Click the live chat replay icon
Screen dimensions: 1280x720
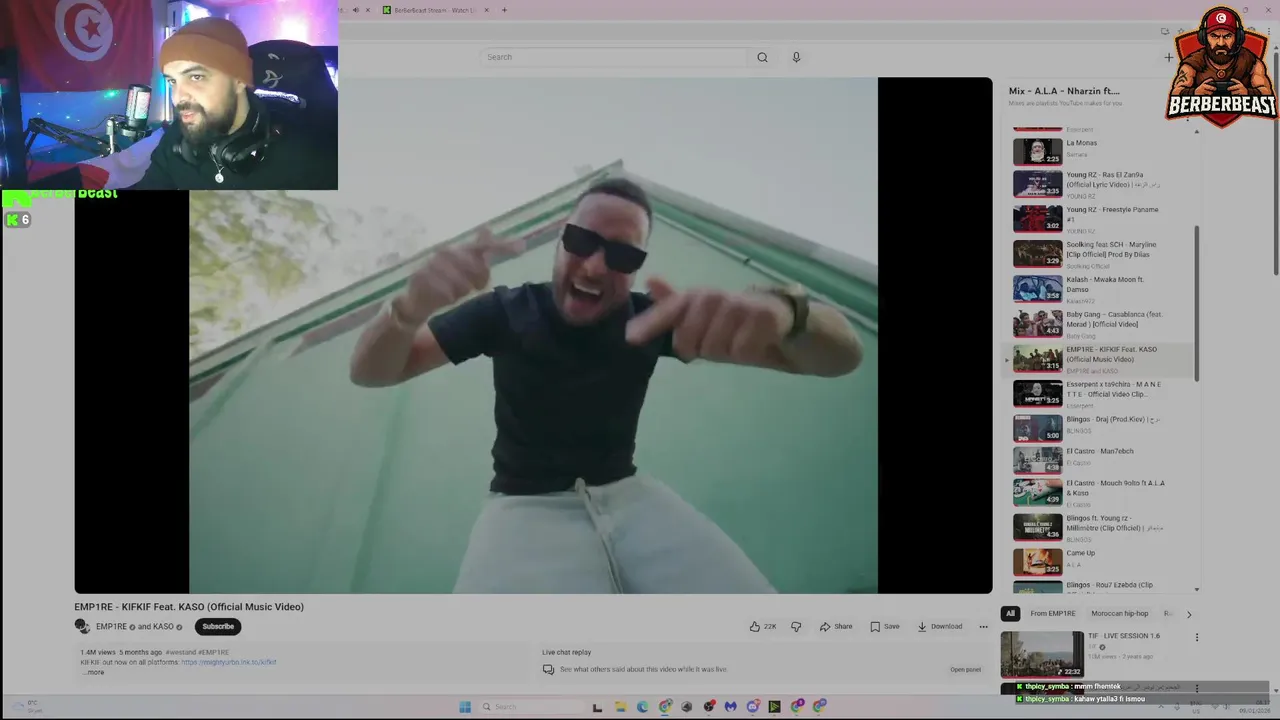548,669
